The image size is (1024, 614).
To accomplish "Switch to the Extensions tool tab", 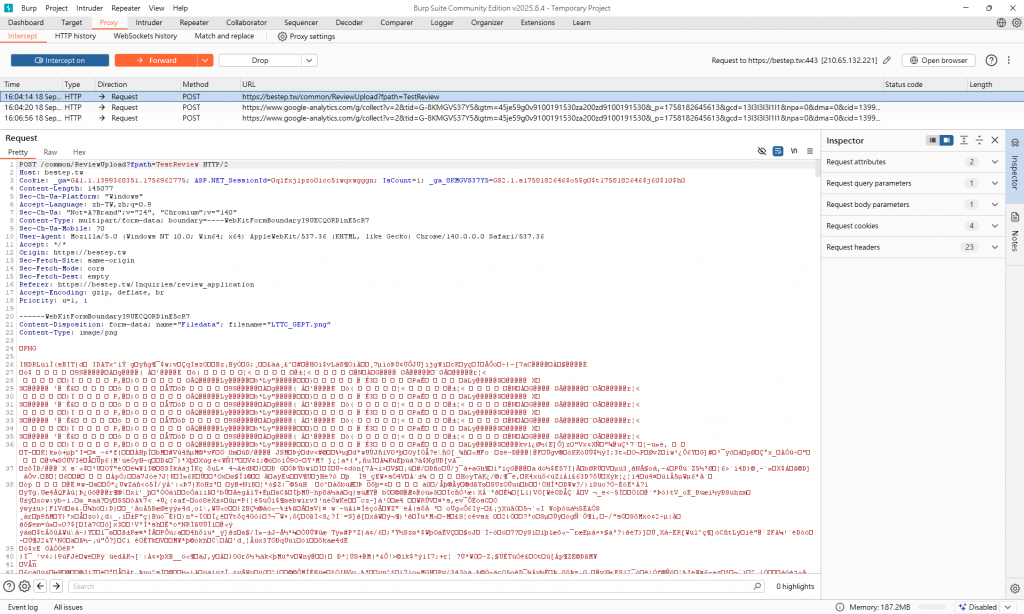I will pos(537,22).
